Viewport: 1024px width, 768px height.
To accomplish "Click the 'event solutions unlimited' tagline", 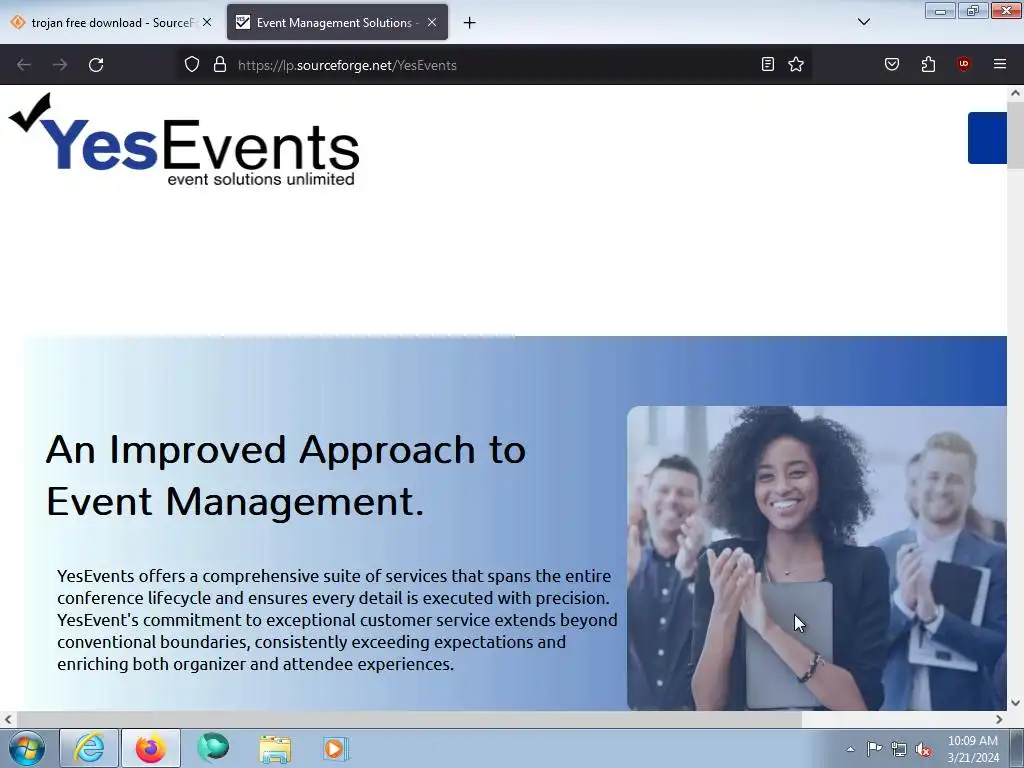I will coord(261,179).
